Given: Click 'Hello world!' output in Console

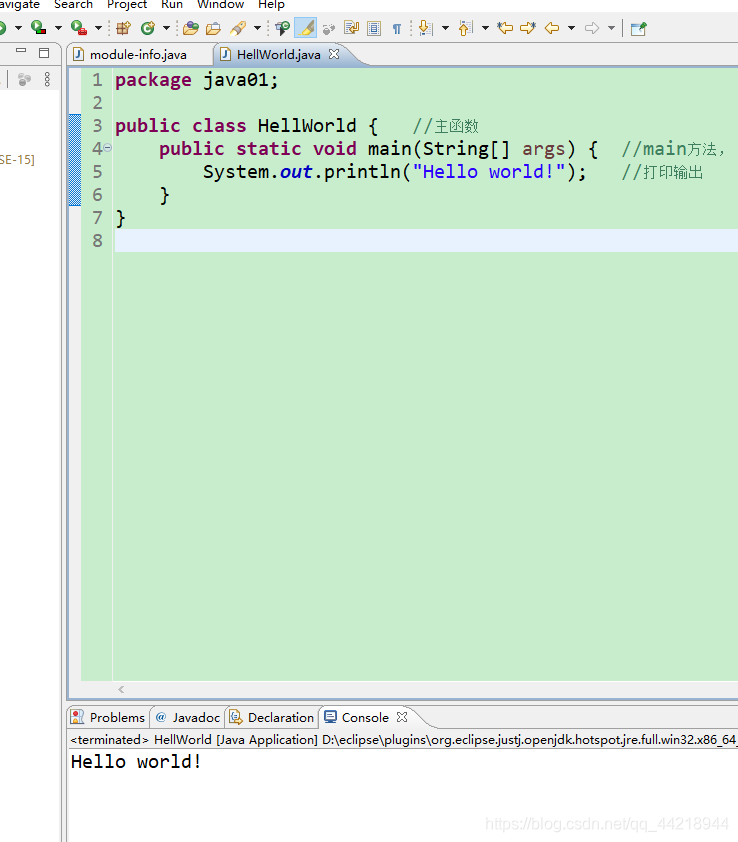Looking at the screenshot, I should (x=136, y=762).
